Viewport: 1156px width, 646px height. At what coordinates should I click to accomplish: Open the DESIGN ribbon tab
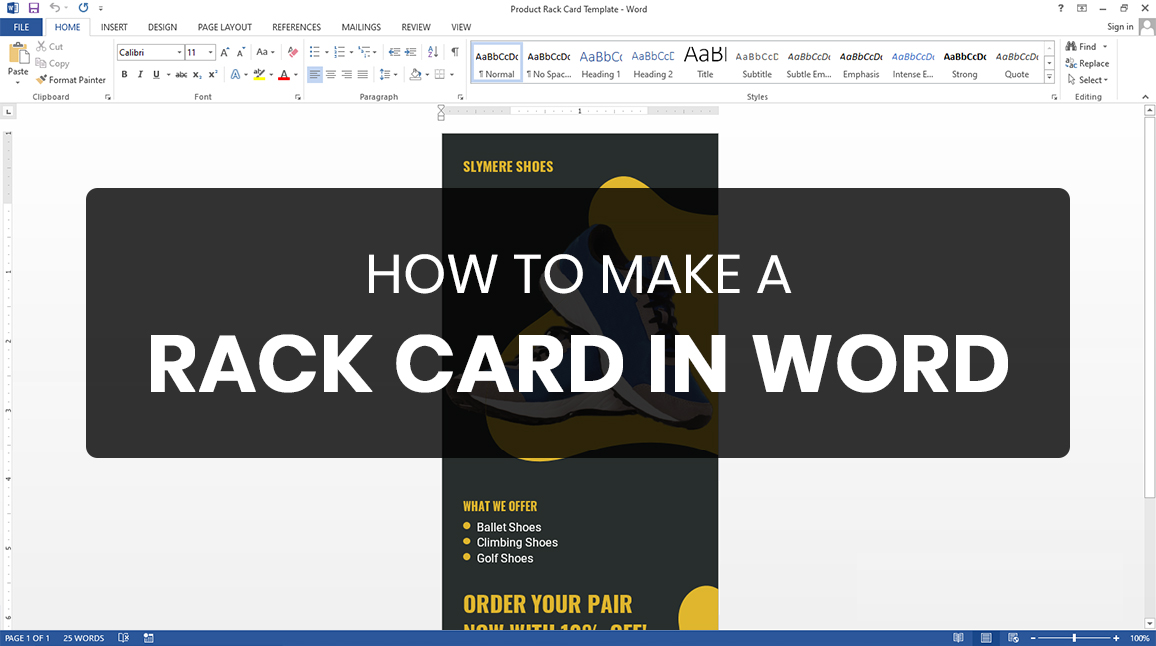point(161,27)
